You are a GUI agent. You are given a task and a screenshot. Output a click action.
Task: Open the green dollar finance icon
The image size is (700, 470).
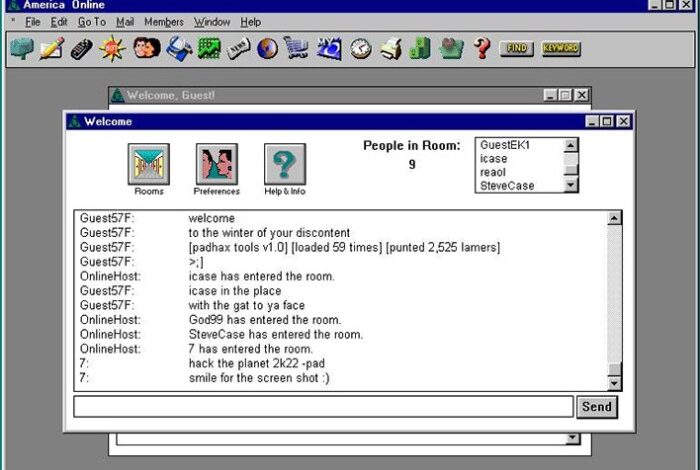[420, 48]
